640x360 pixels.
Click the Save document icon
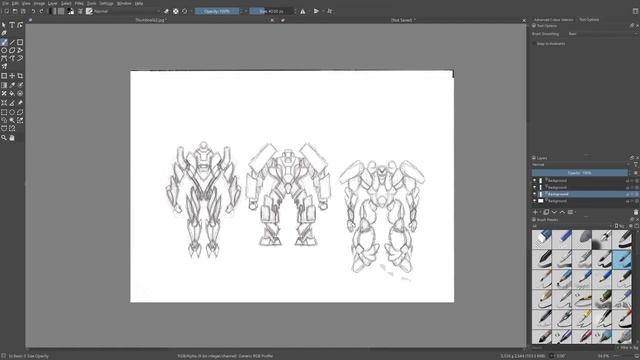coord(23,11)
